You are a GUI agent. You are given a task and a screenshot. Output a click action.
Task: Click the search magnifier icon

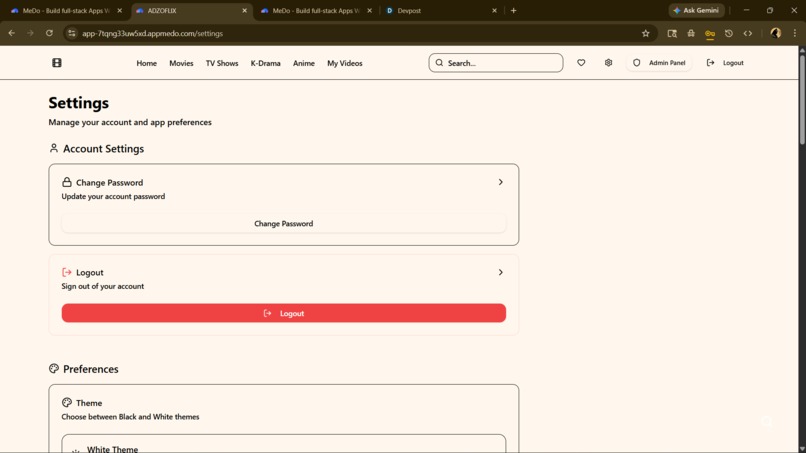[439, 63]
